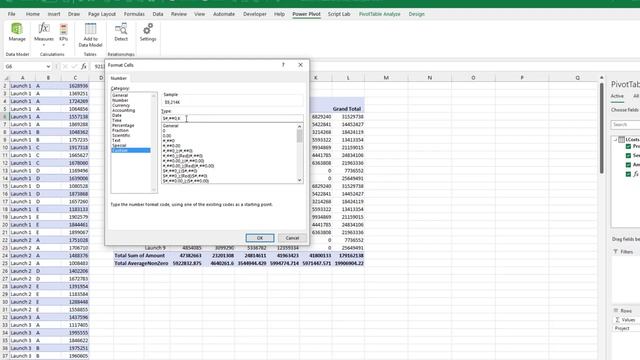The height and width of the screenshot is (360, 640).
Task: Select the Number tab in Format Cells
Action: click(x=119, y=78)
